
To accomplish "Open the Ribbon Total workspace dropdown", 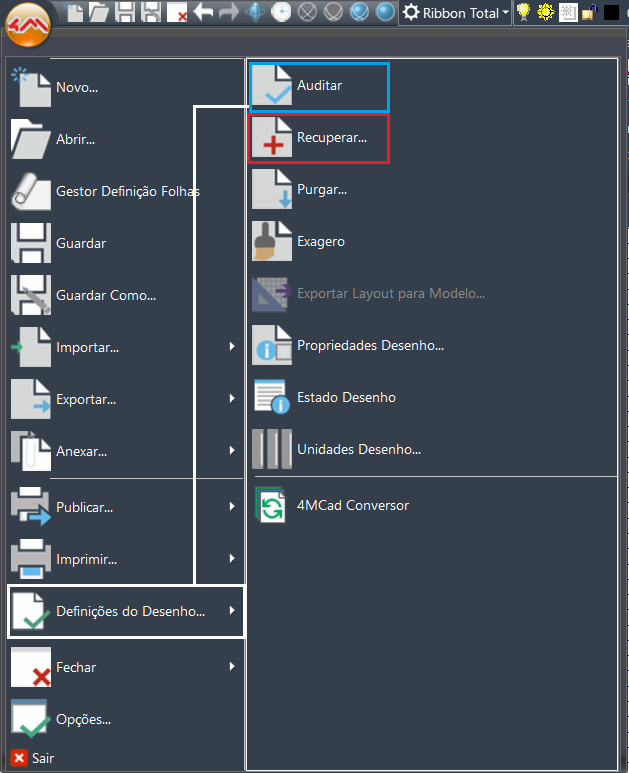I will (455, 13).
